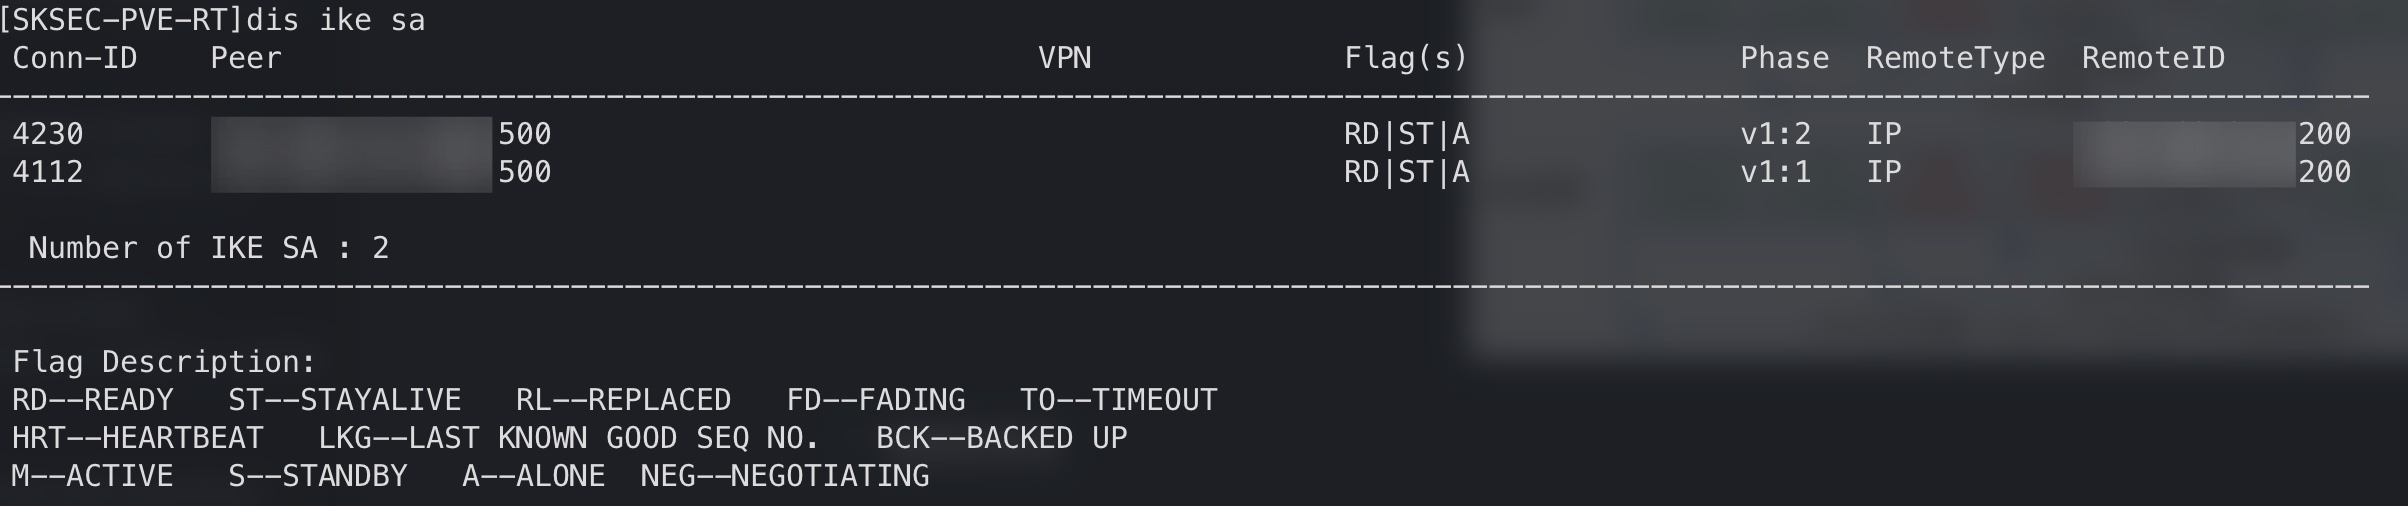Select connection ID 4112

(x=48, y=172)
